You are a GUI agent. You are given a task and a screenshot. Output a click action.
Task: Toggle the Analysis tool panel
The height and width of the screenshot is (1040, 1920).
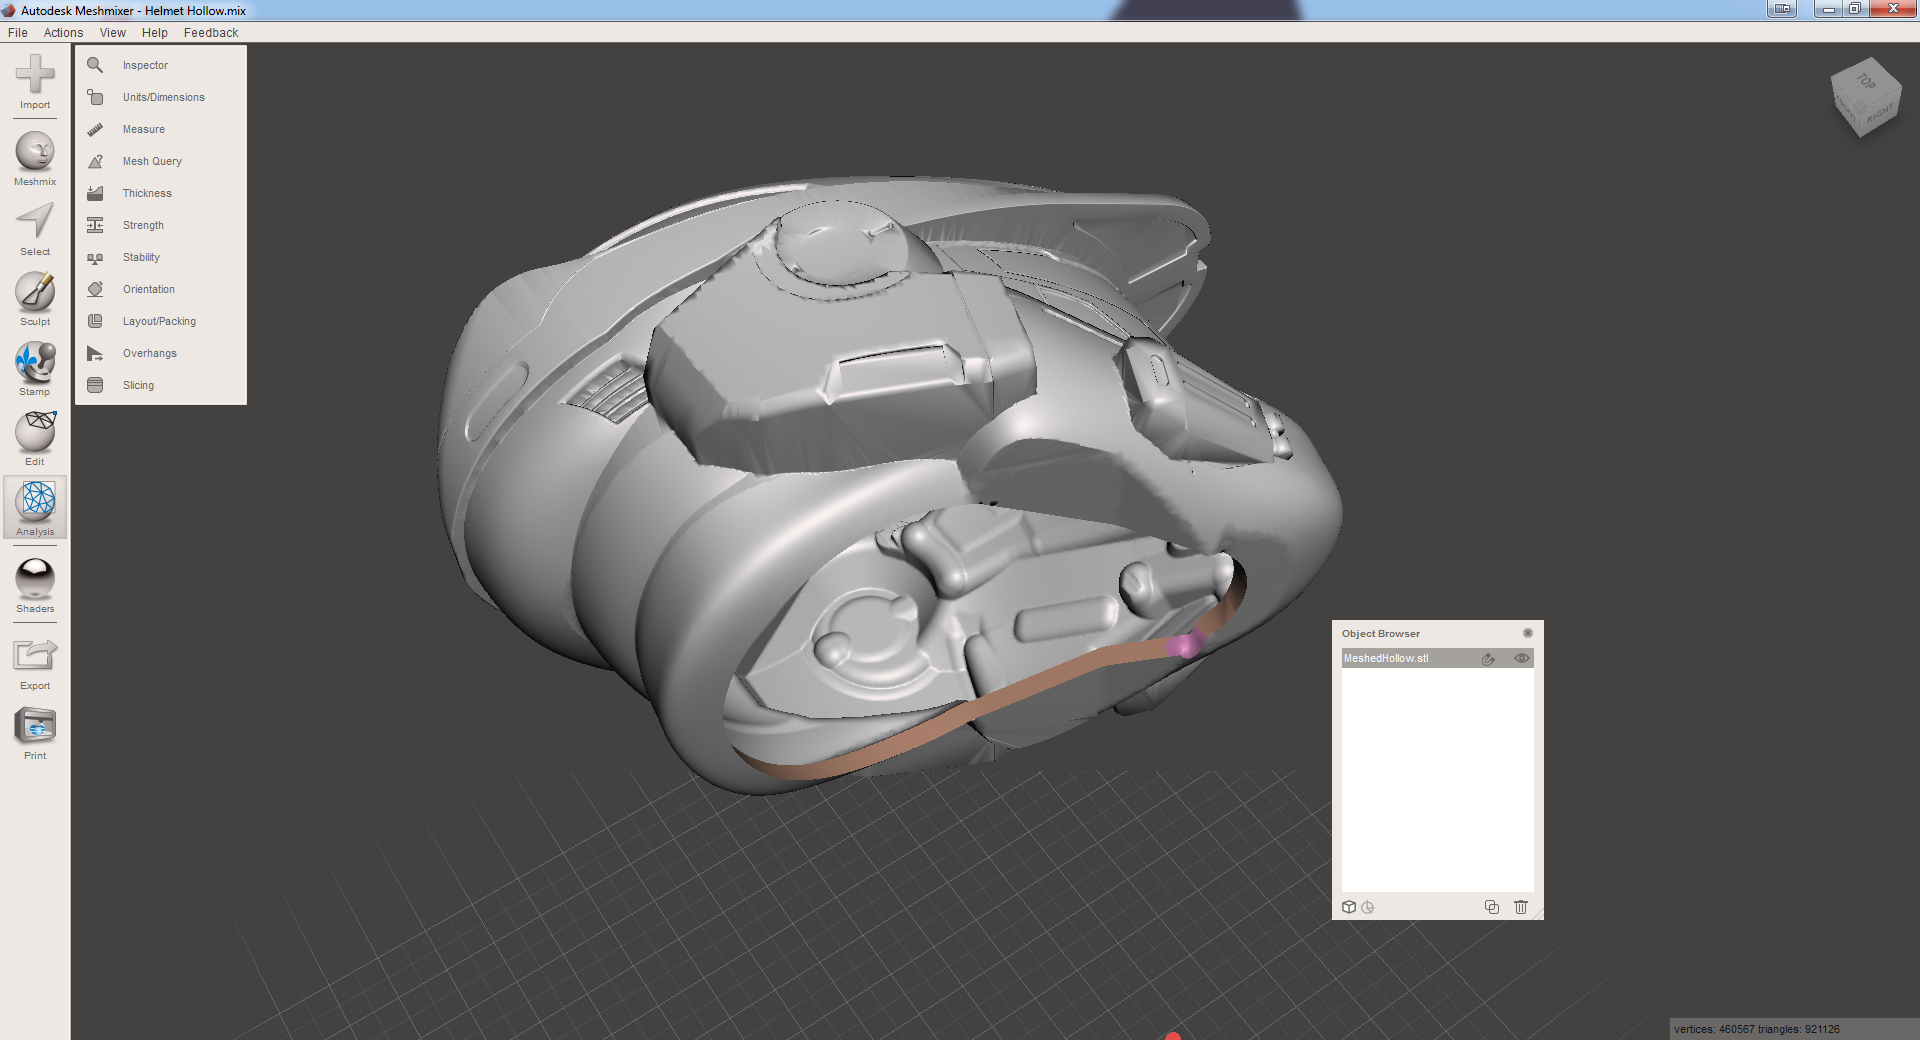point(35,507)
